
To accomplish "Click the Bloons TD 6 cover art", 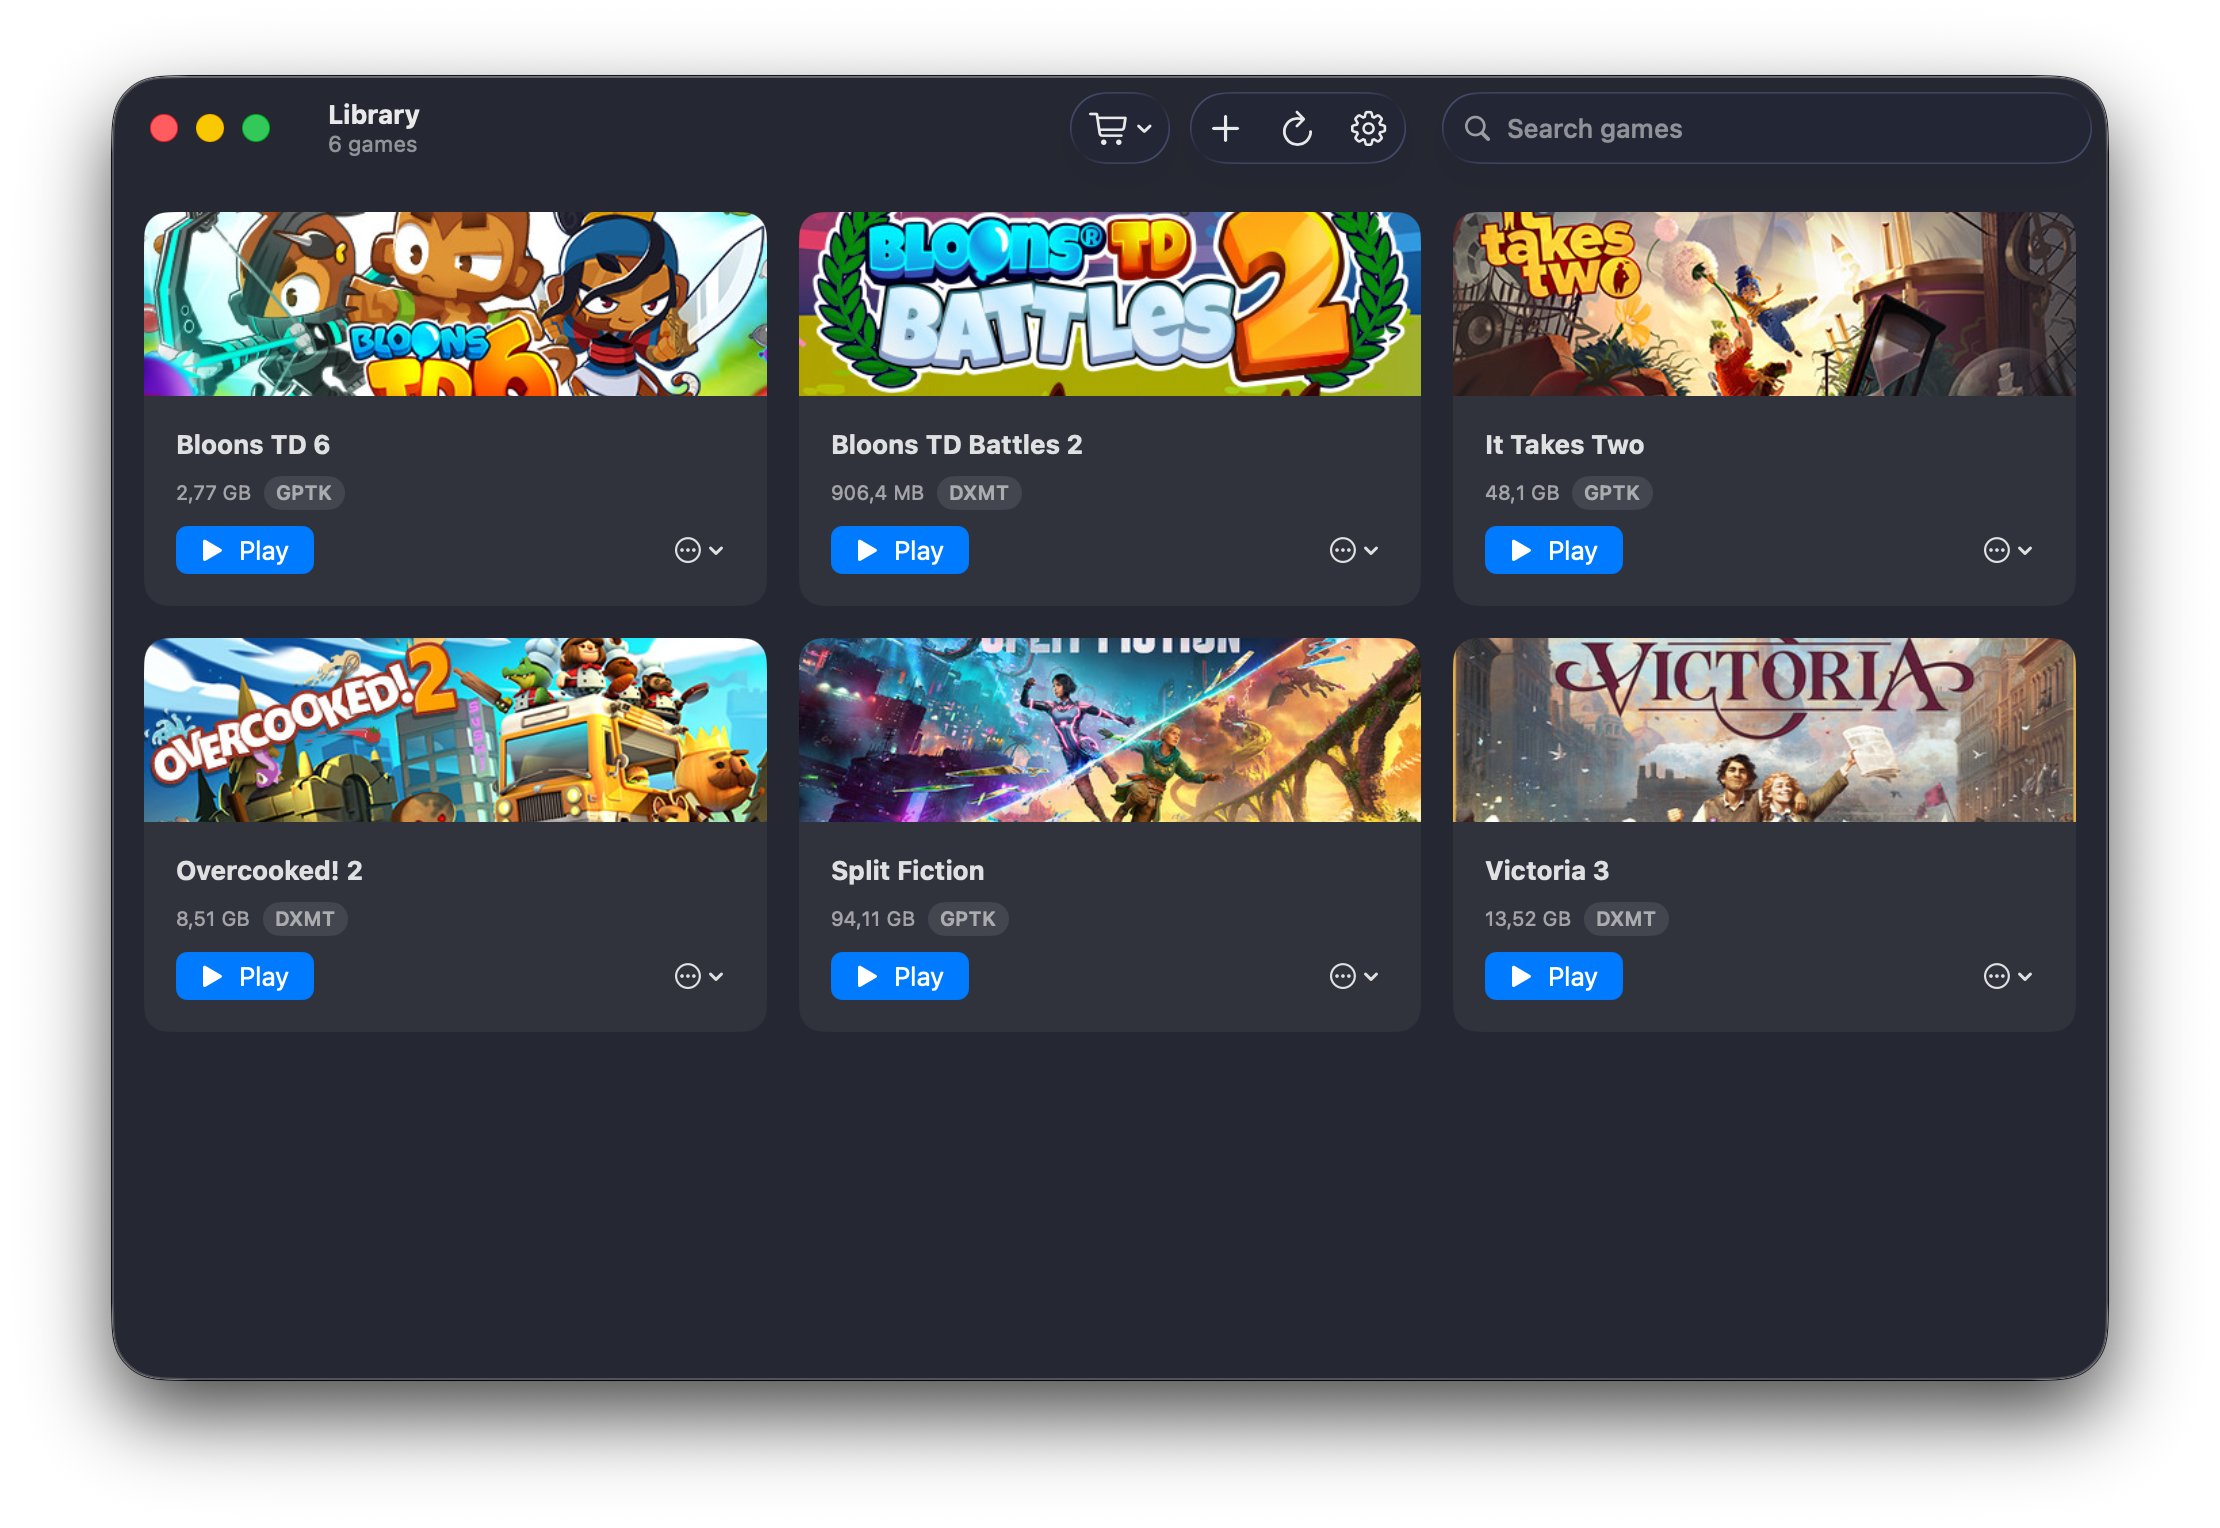I will tap(455, 304).
